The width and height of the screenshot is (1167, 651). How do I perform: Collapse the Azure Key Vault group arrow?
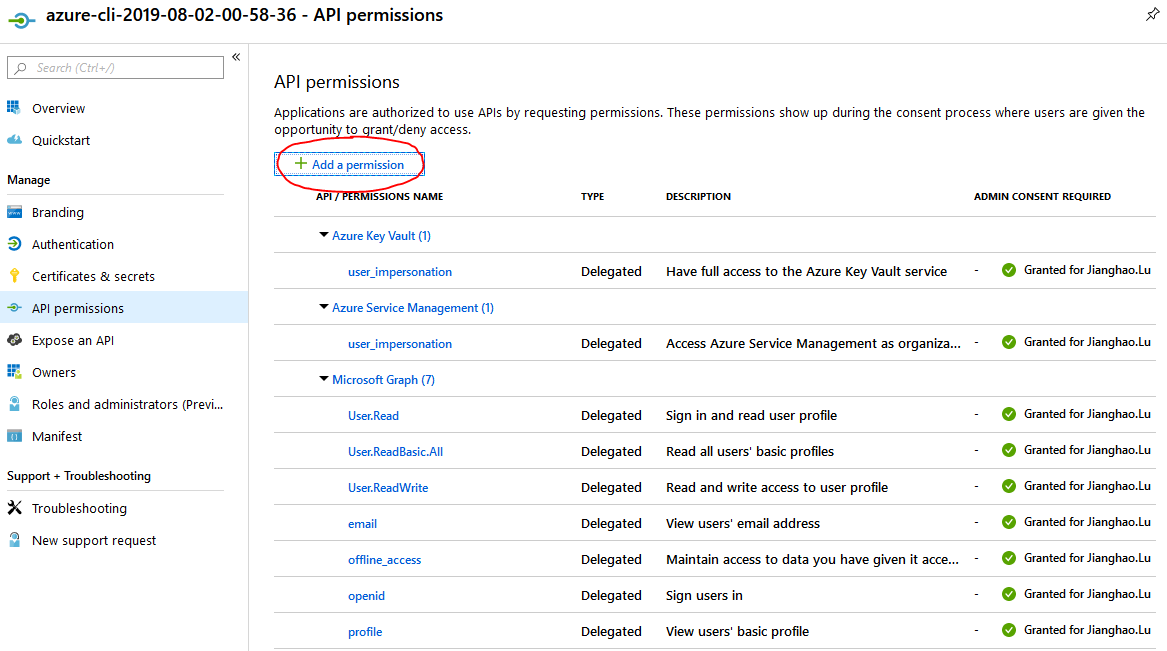pyautogui.click(x=323, y=234)
